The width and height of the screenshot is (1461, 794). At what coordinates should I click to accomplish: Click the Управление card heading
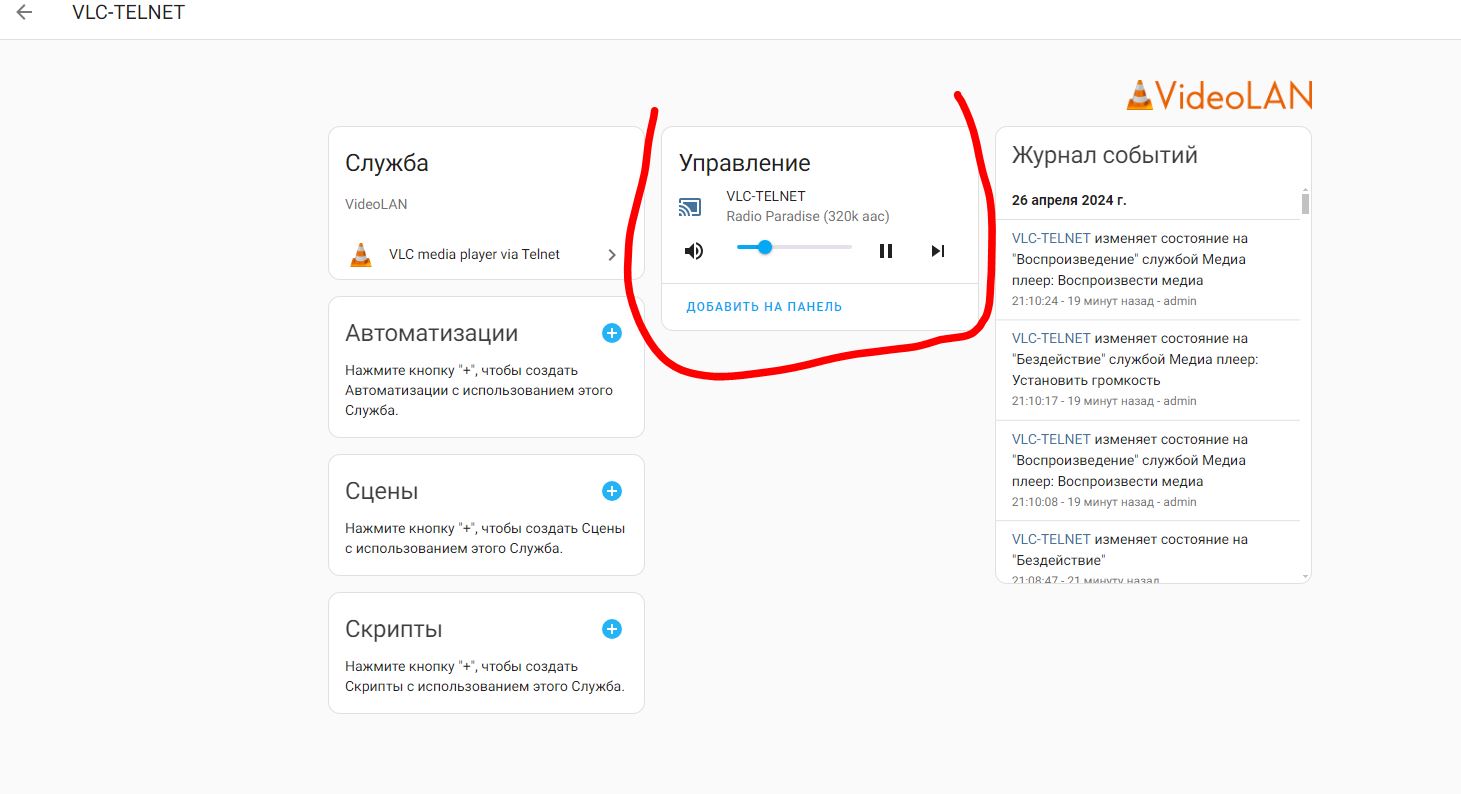point(745,163)
